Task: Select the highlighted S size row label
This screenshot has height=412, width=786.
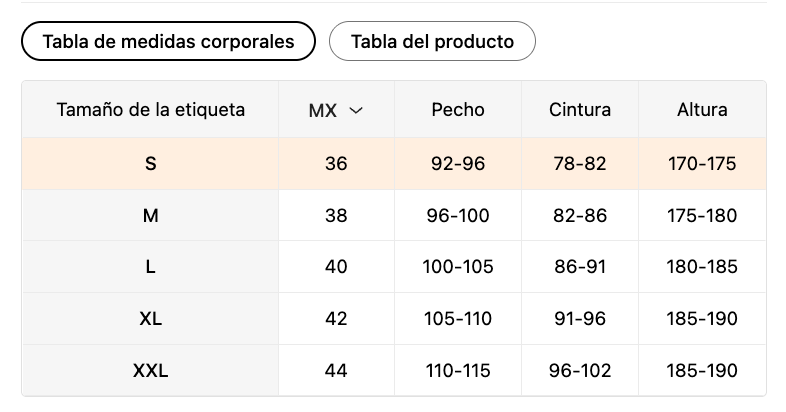Action: 151,163
